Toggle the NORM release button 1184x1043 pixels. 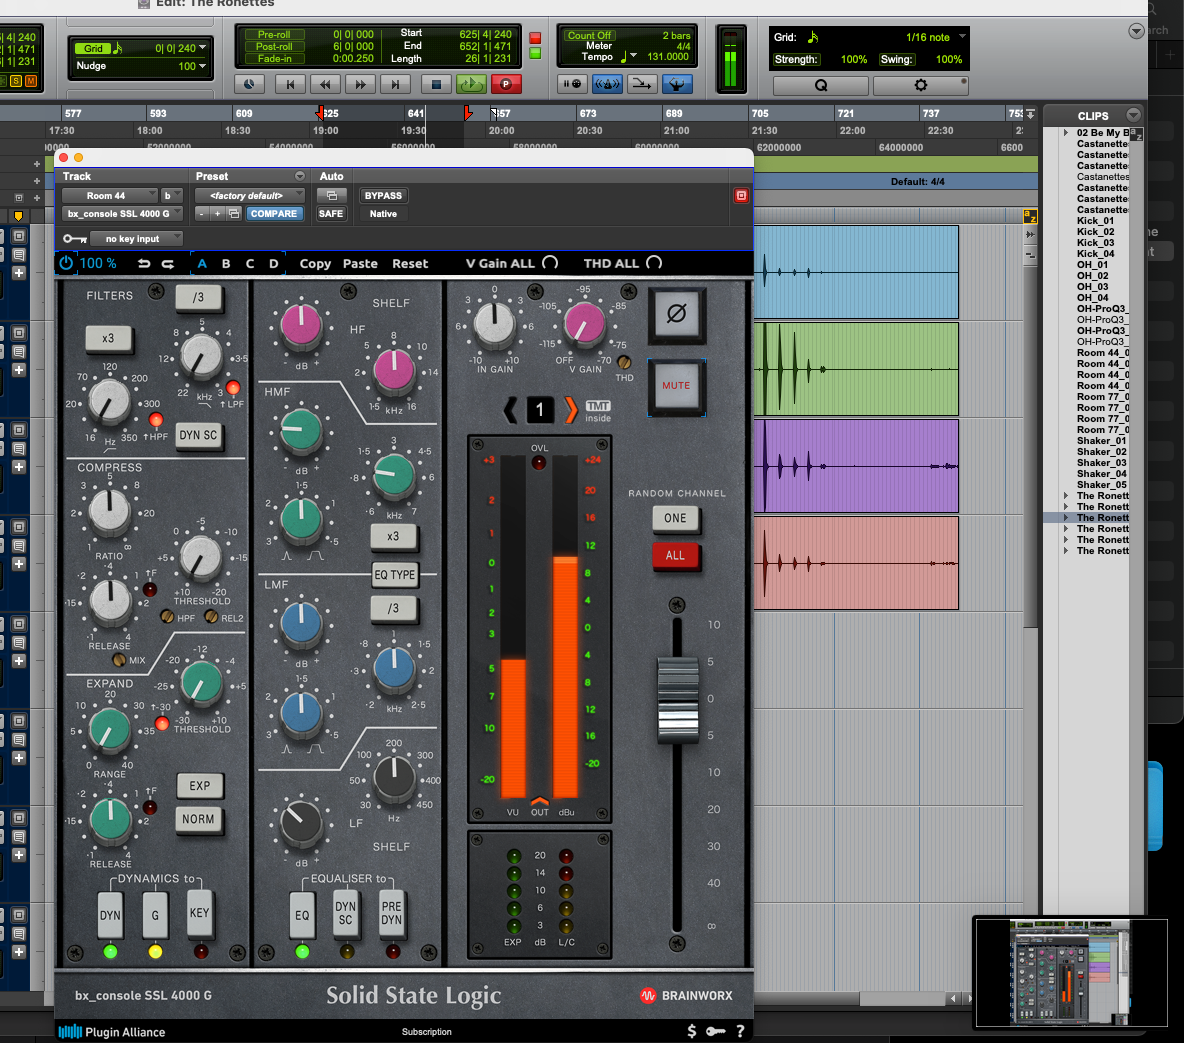tap(198, 819)
